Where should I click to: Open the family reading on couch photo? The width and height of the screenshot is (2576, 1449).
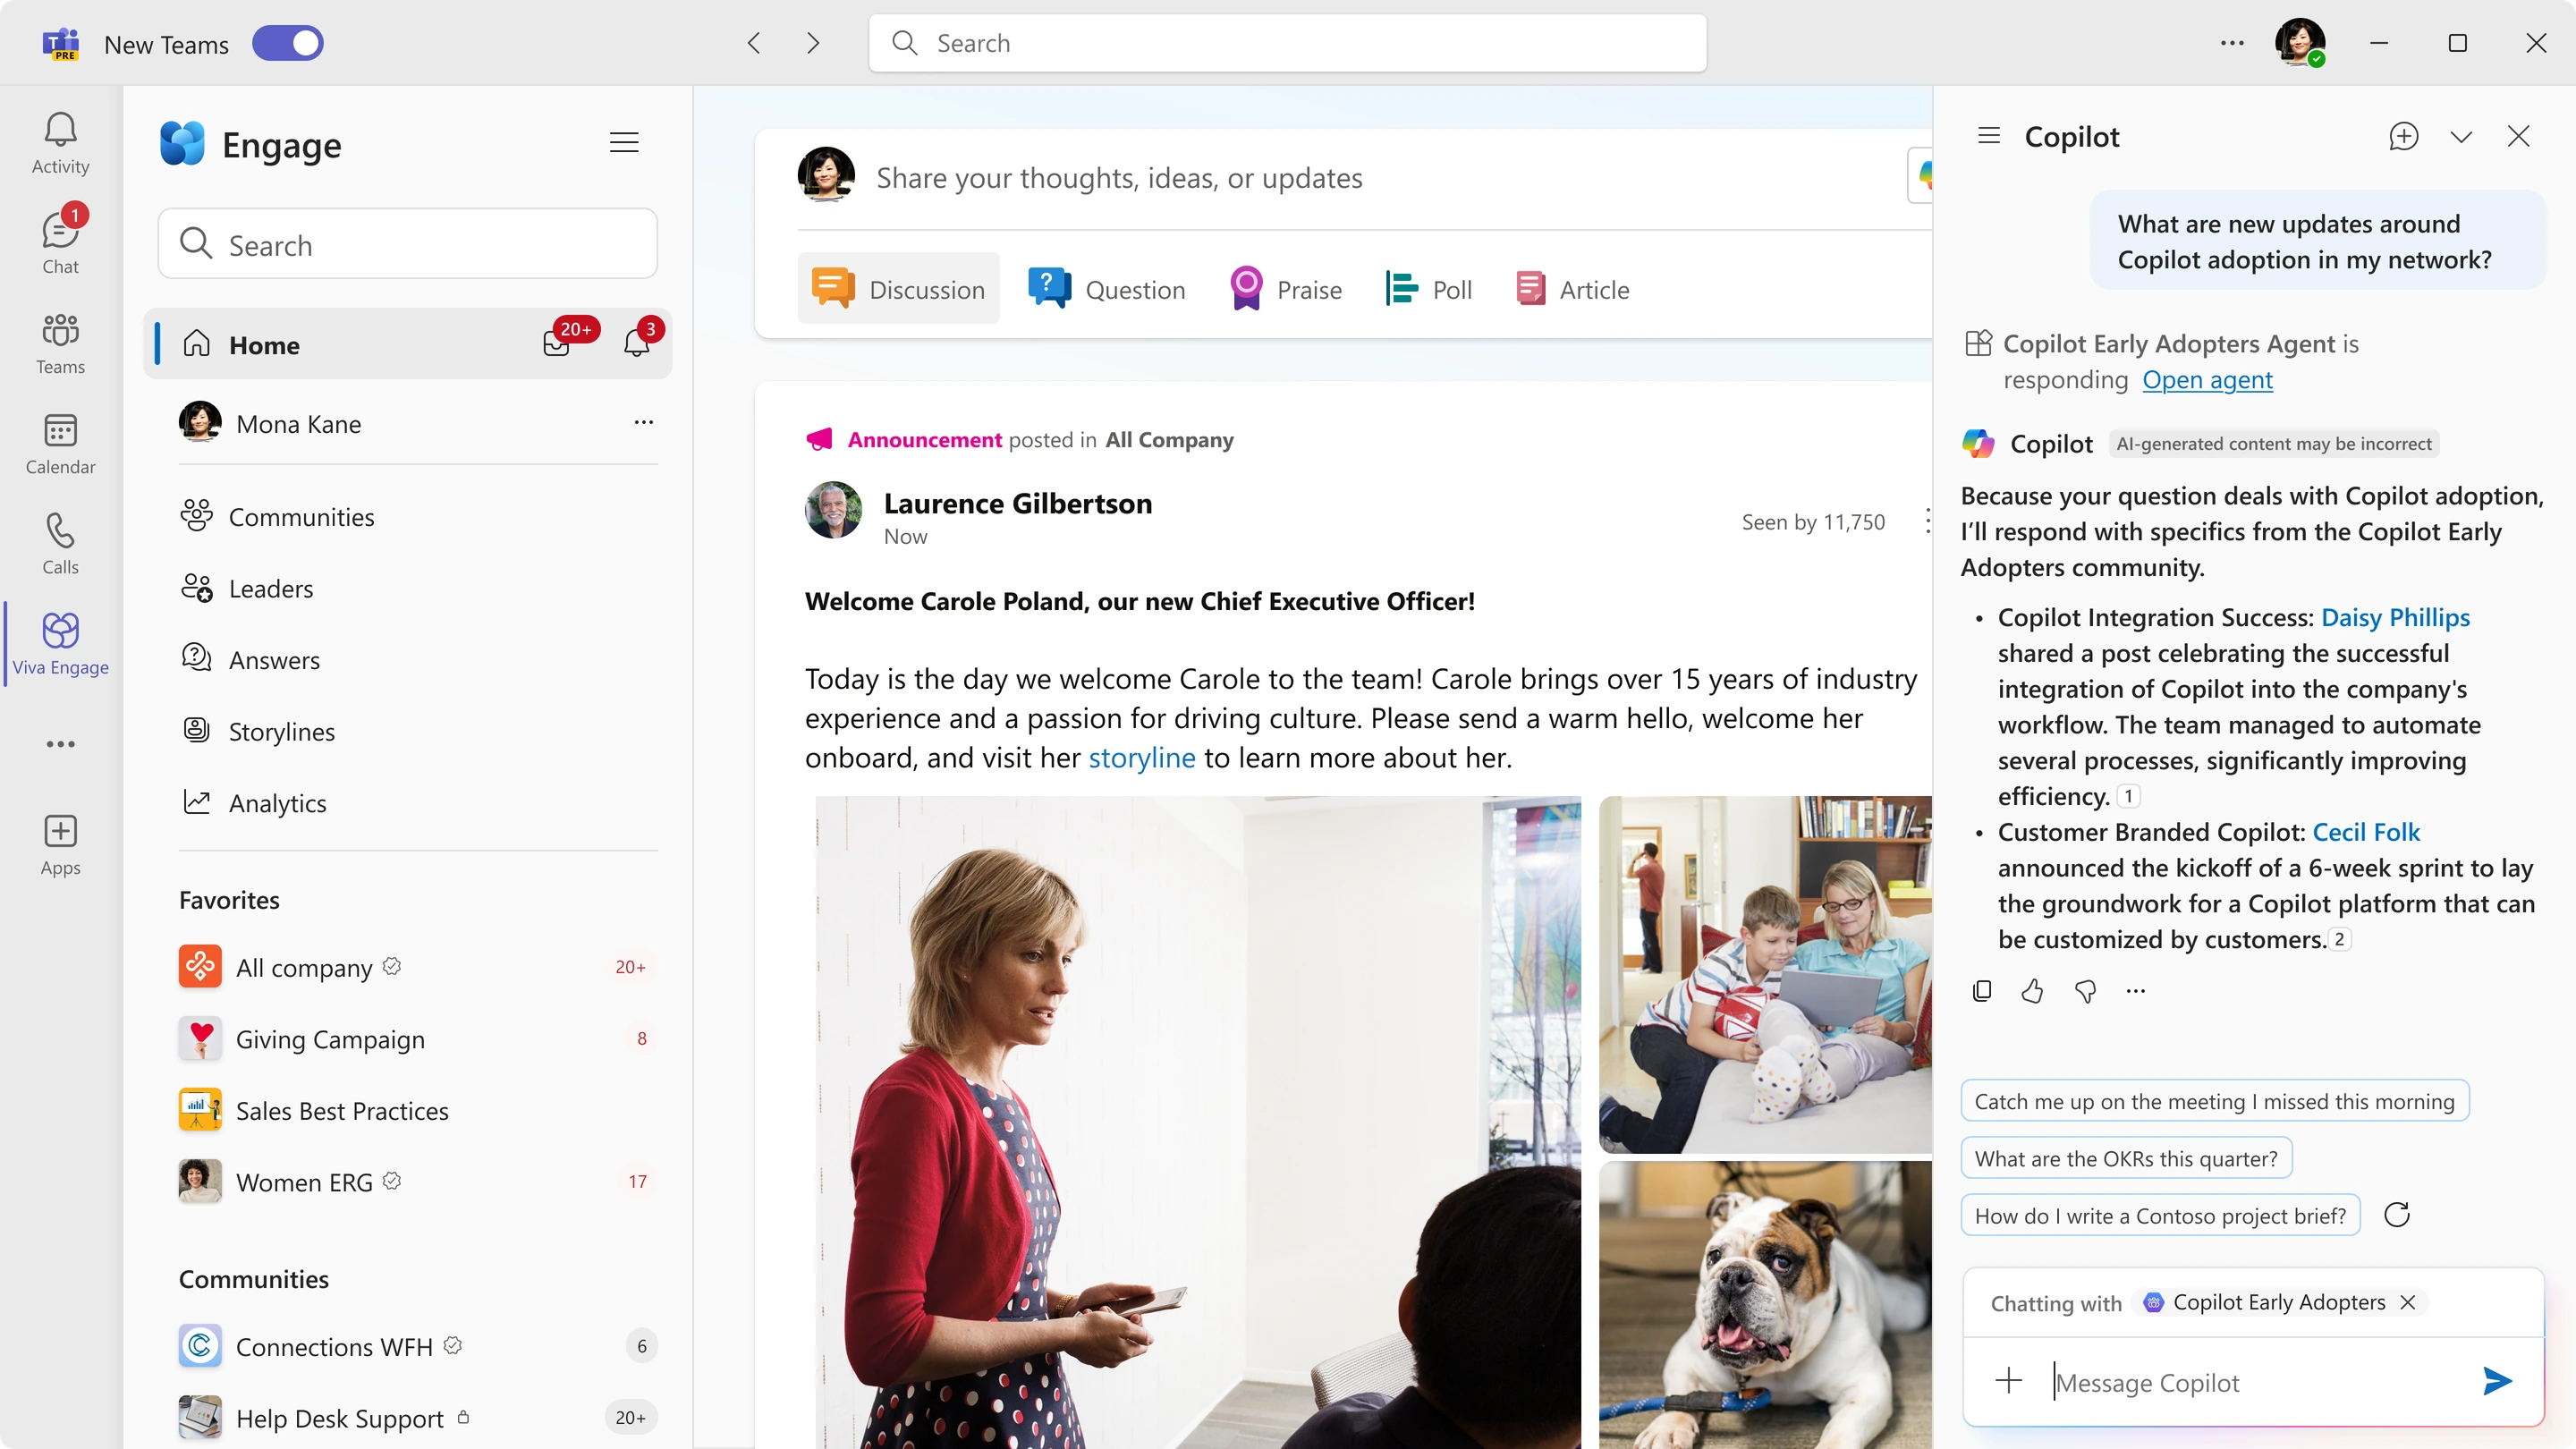(x=1765, y=974)
